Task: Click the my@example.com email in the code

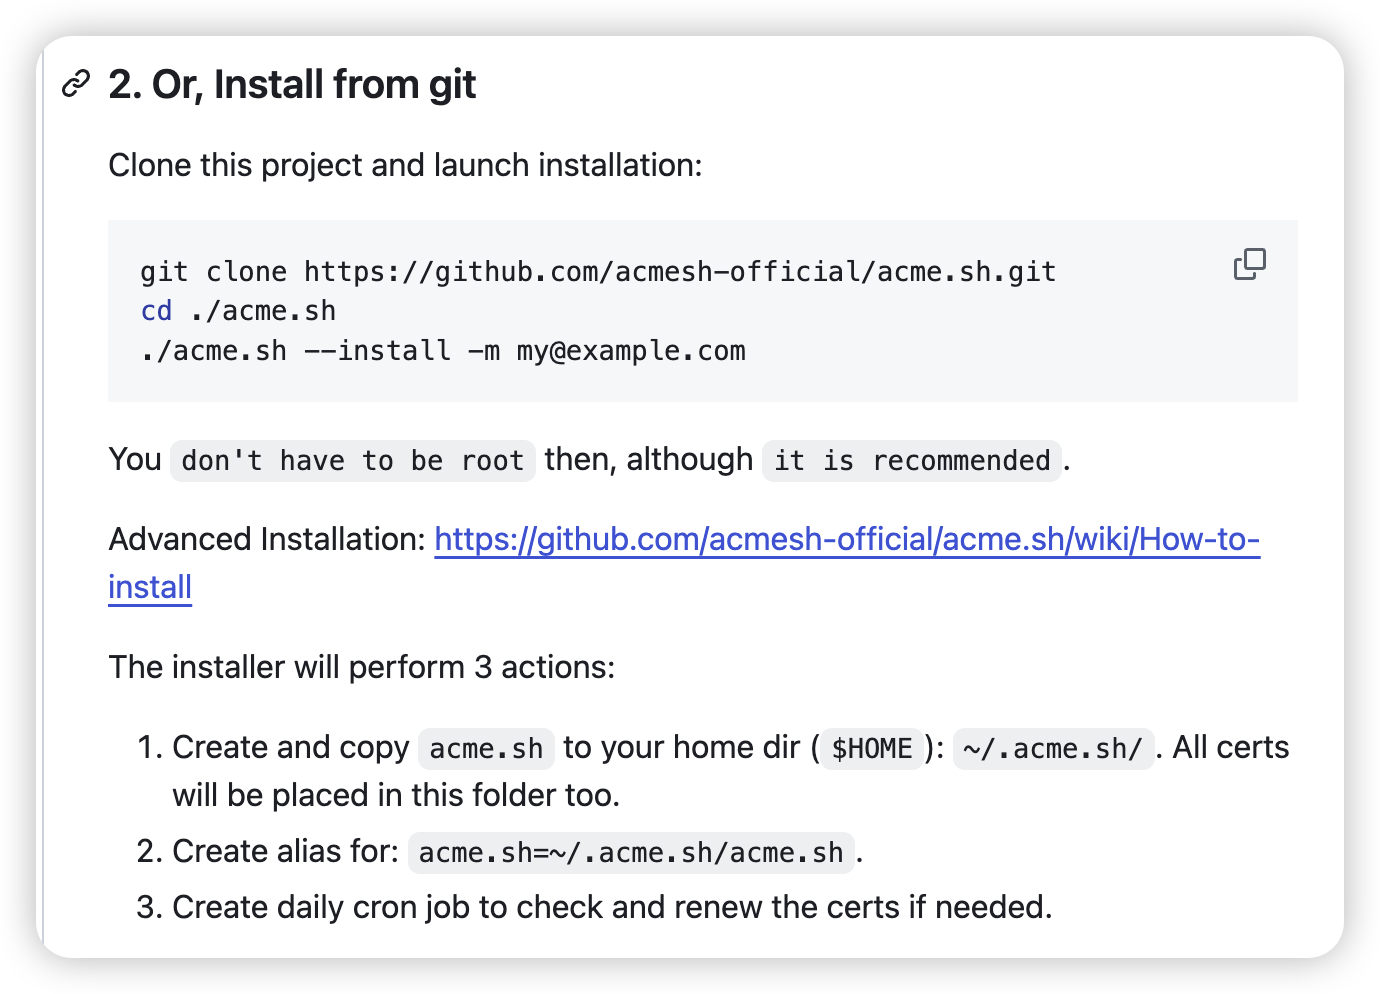Action: [631, 351]
